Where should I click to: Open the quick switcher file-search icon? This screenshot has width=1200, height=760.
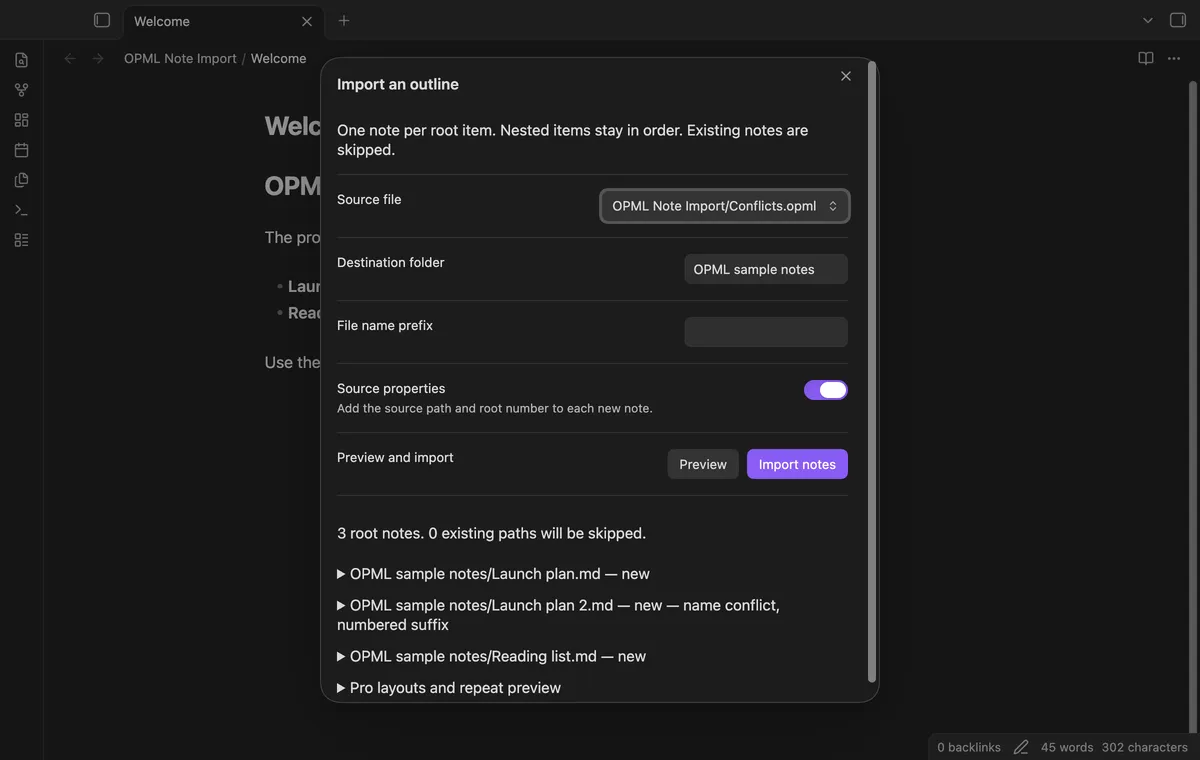[21, 60]
